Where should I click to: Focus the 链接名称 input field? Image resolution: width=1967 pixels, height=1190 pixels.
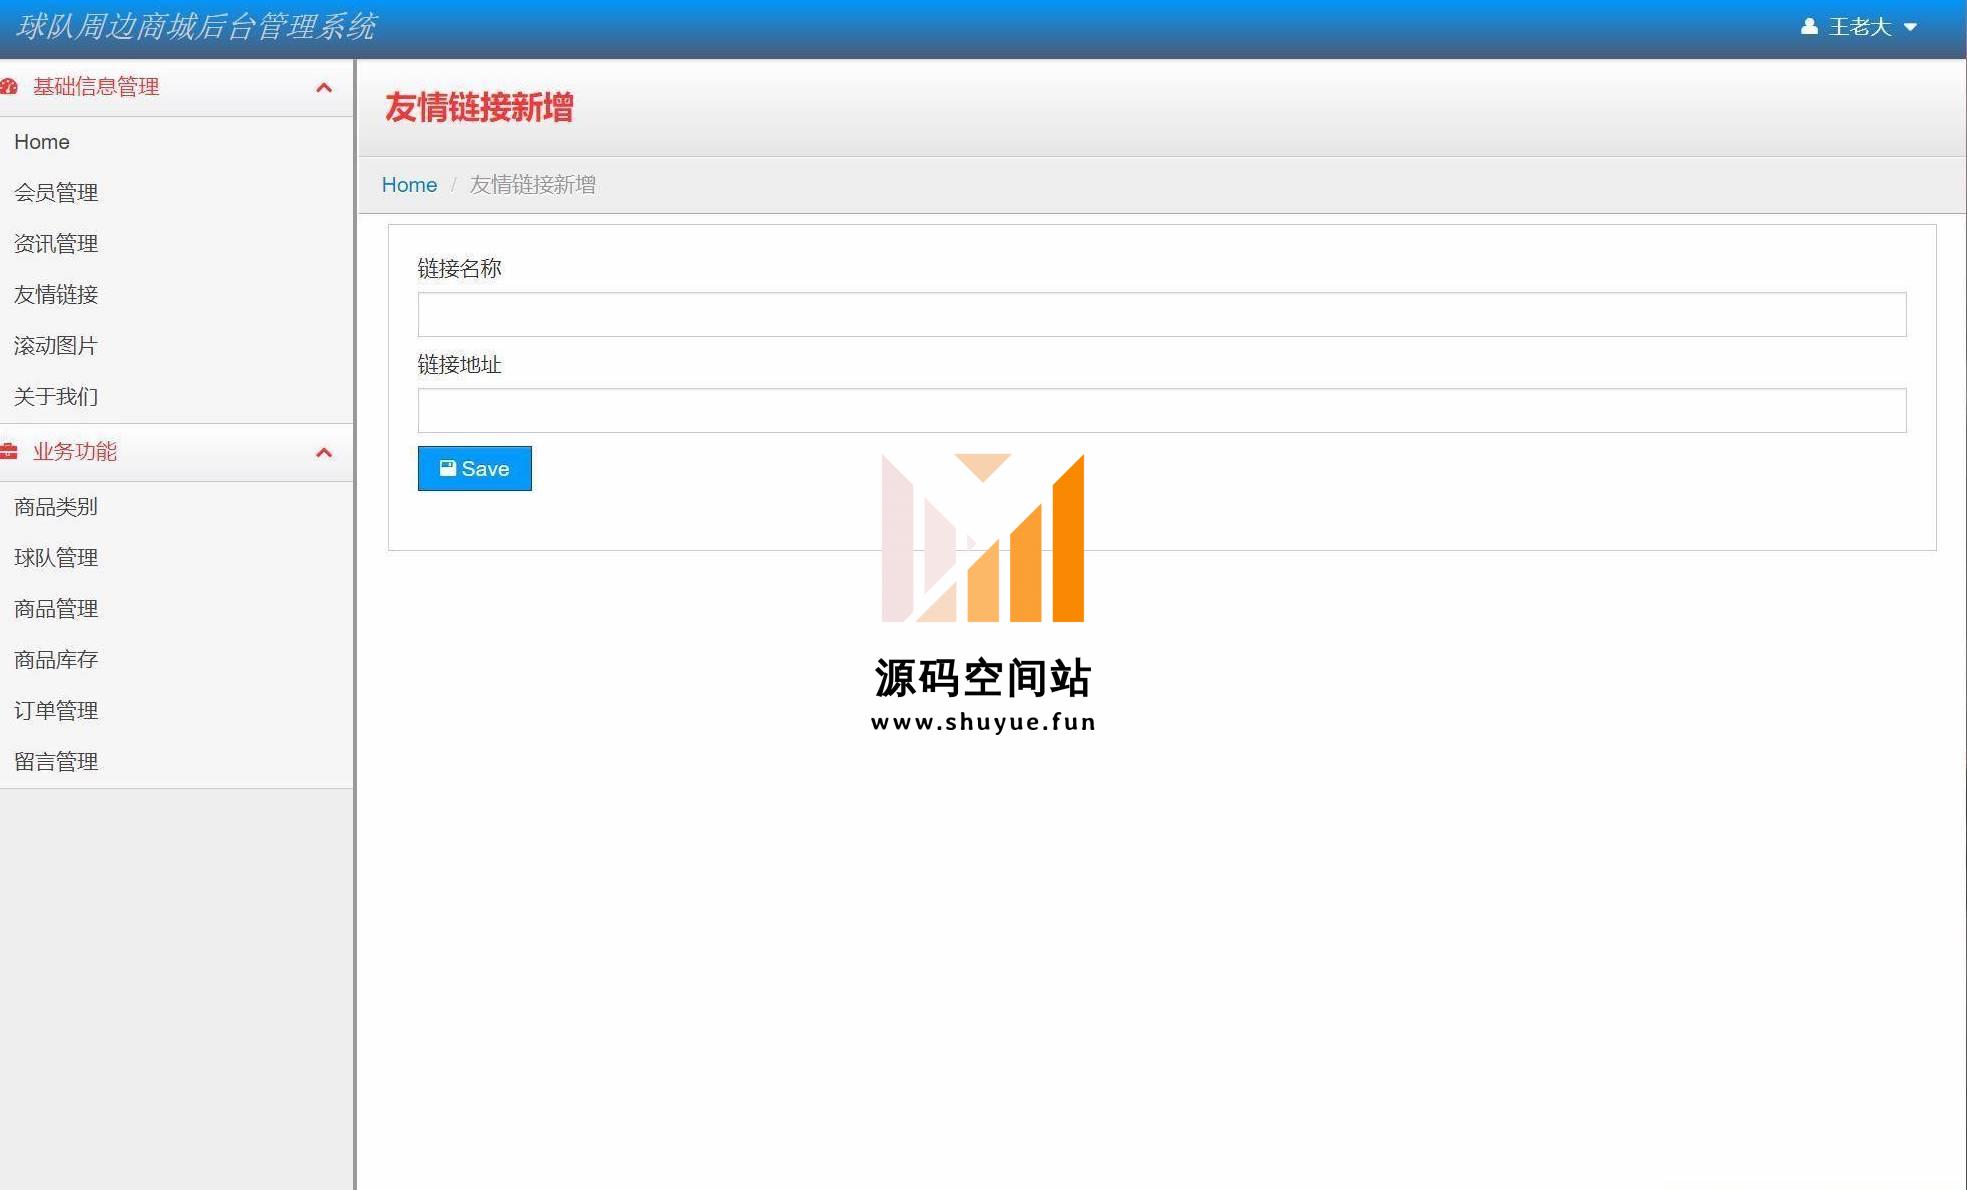point(1162,314)
